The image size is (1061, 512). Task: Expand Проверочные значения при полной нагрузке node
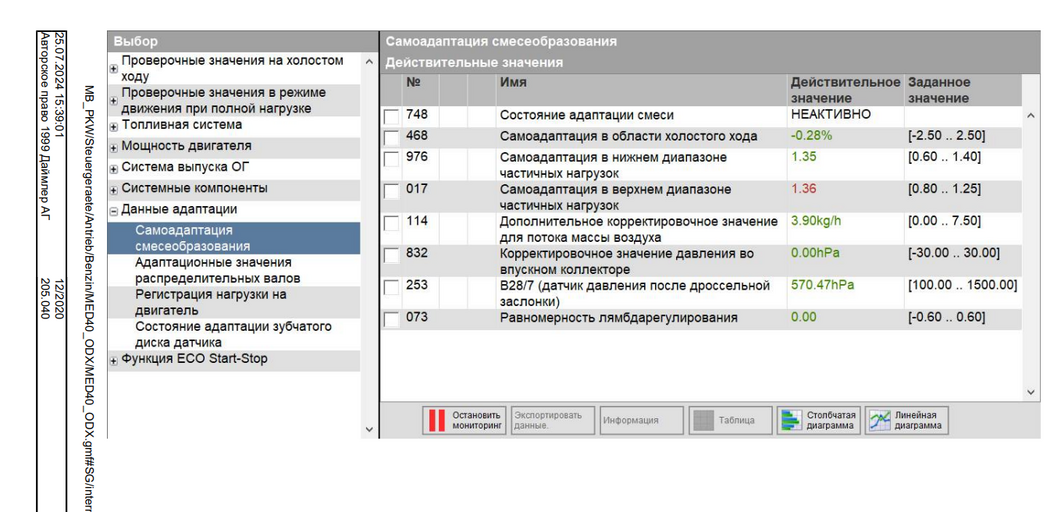[114, 101]
